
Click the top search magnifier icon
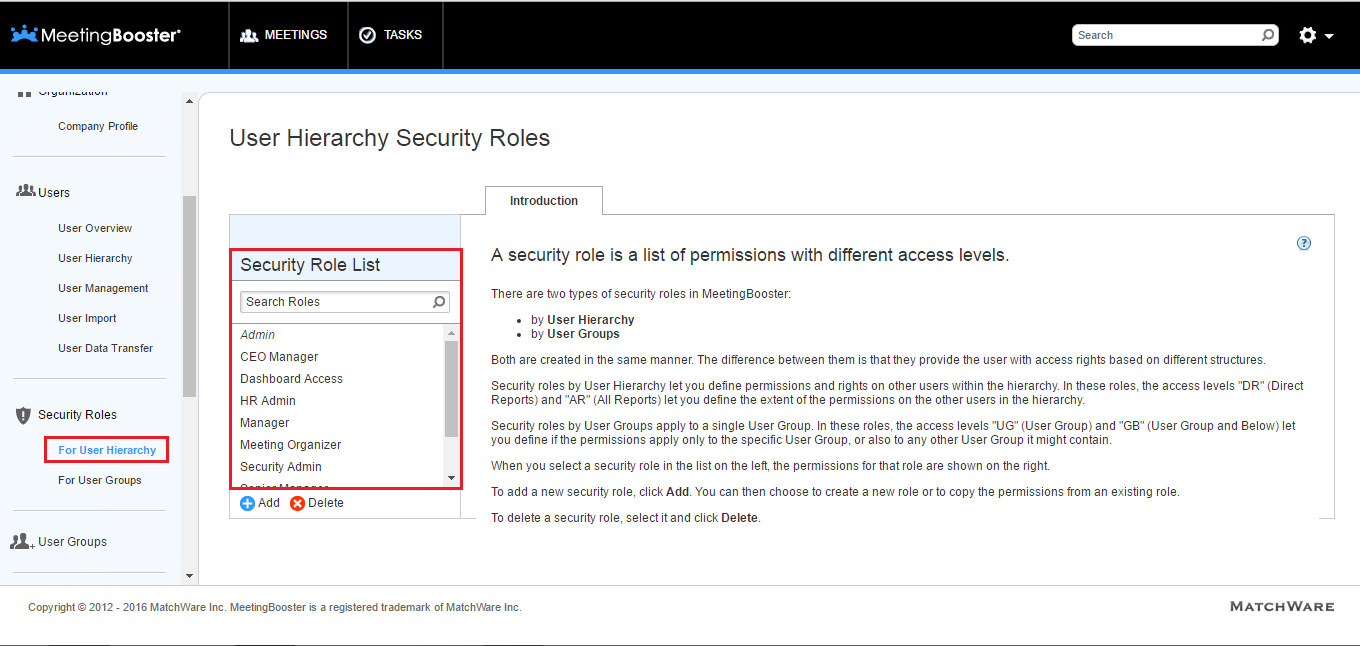[1268, 35]
